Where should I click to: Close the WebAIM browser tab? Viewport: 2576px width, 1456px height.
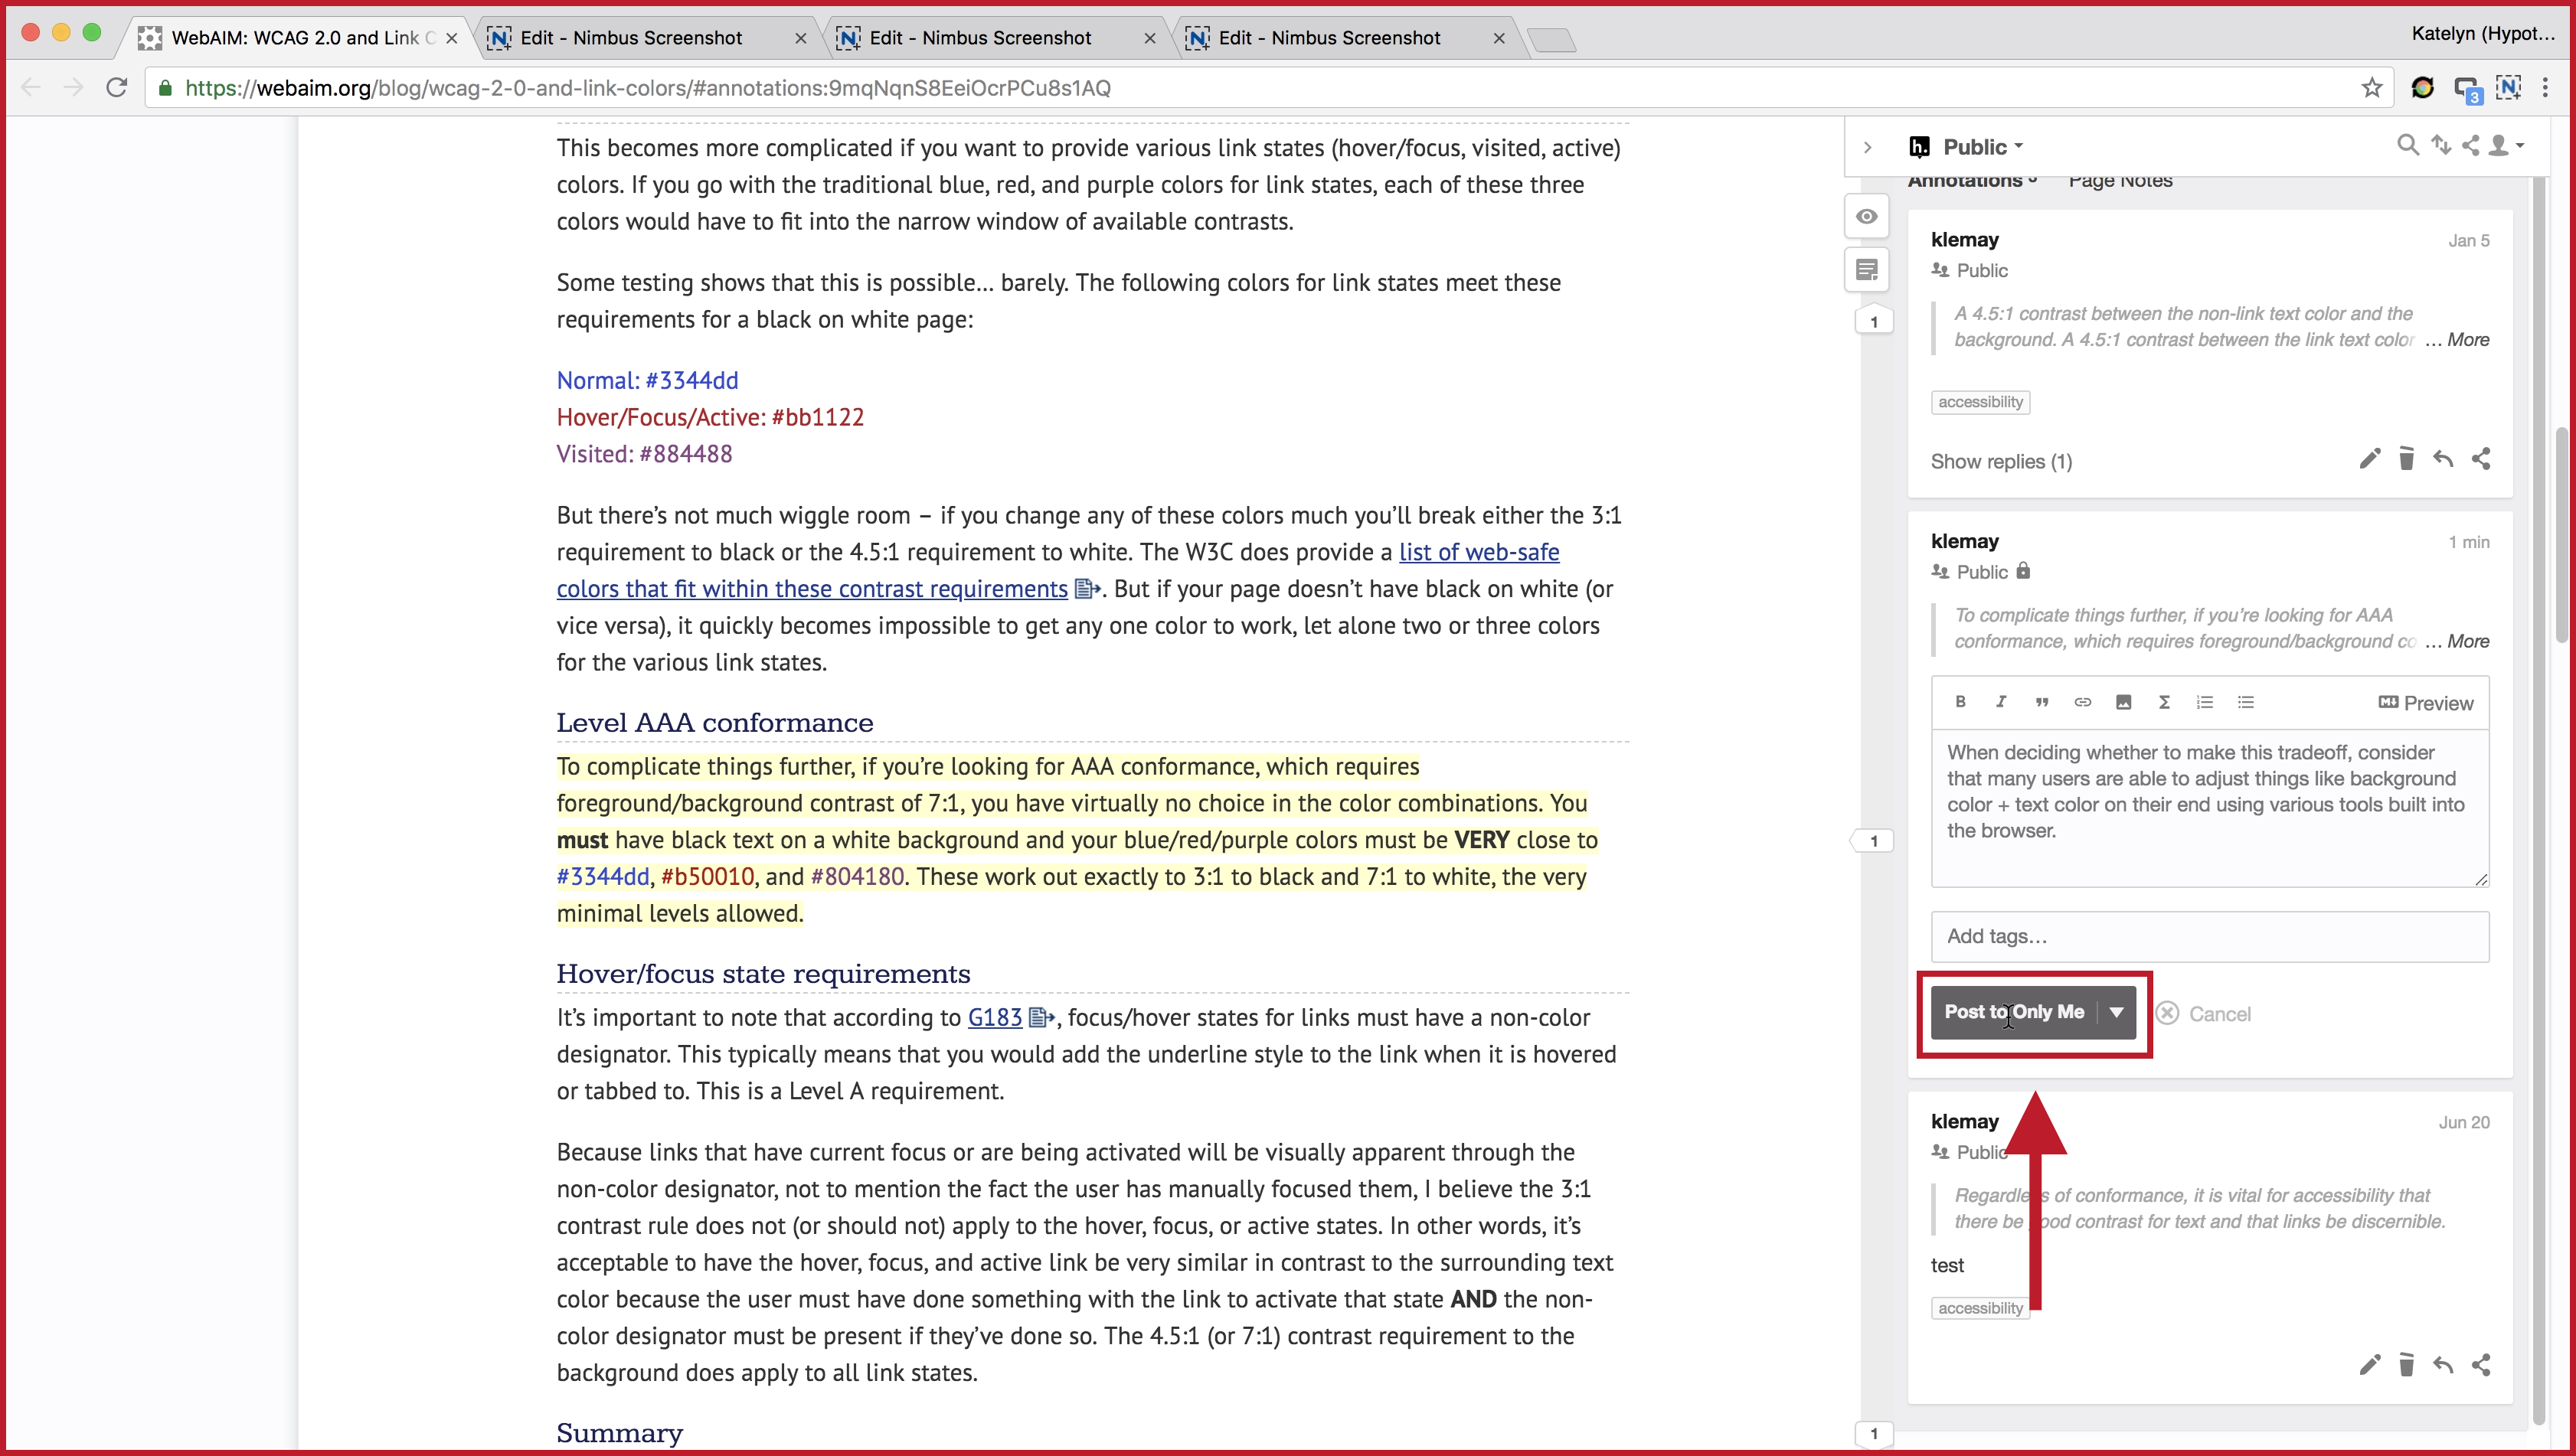click(451, 38)
